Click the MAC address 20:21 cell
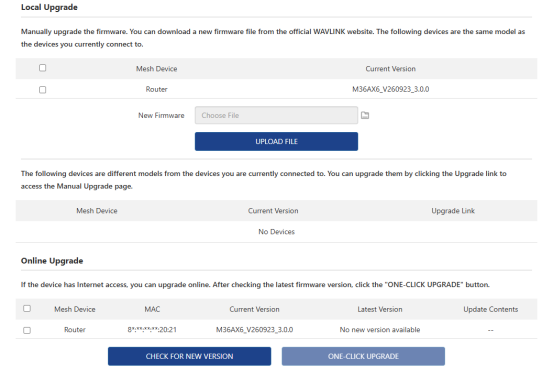This screenshot has height=373, width=554. point(152,330)
